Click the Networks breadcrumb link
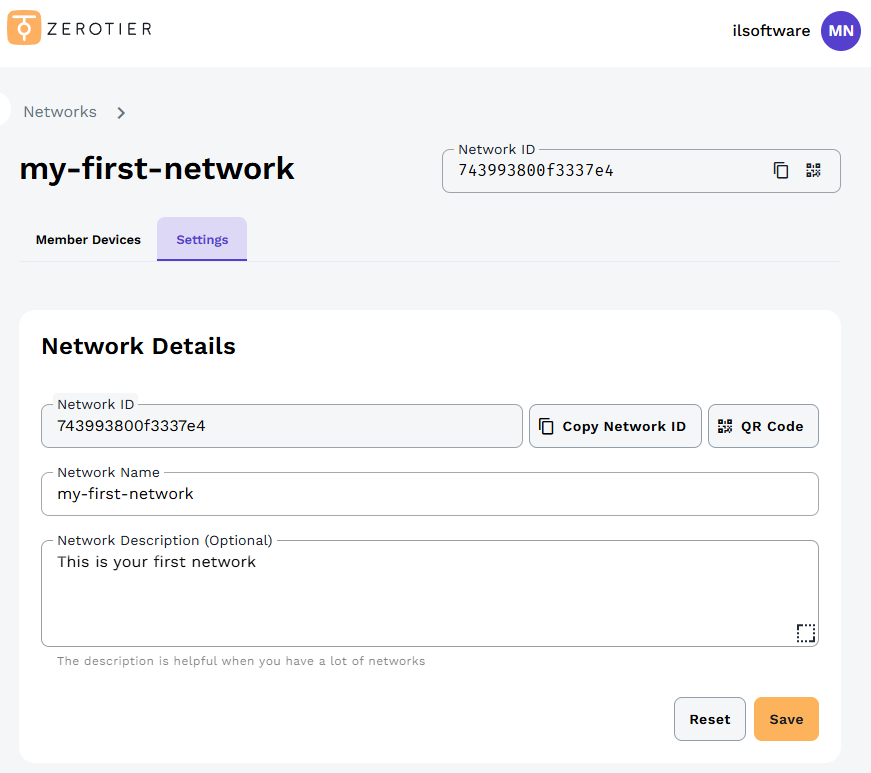 point(60,112)
